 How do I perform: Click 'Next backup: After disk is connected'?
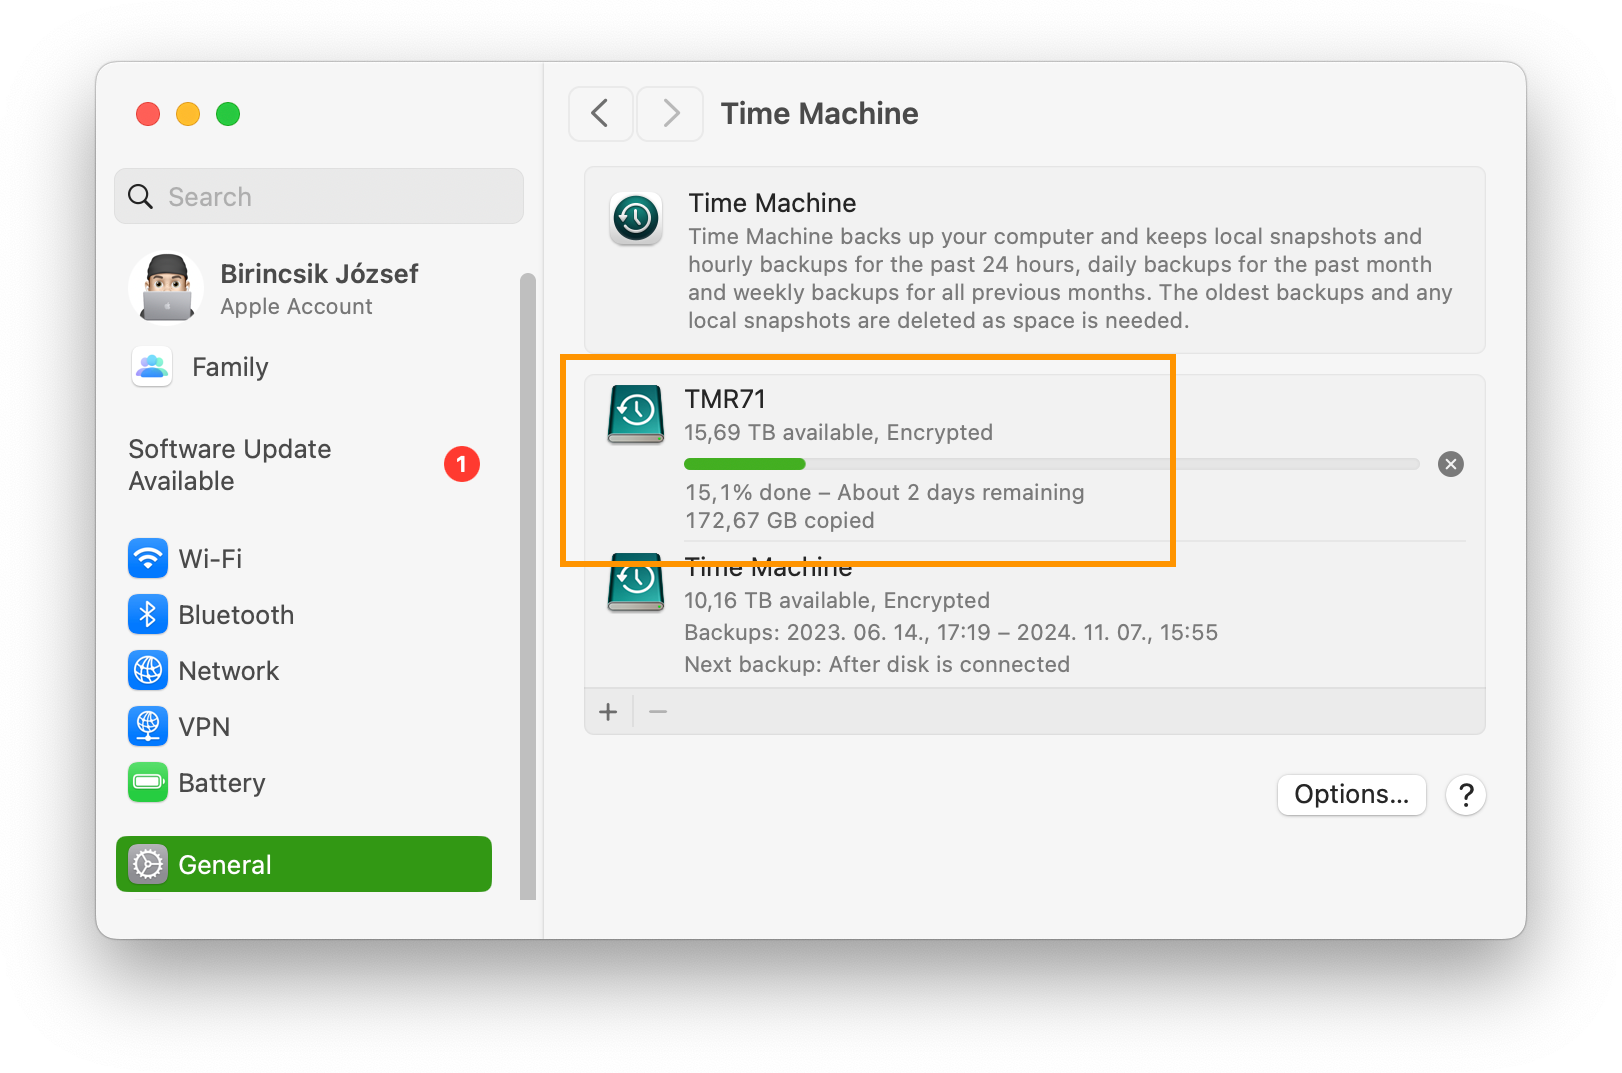pos(876,665)
